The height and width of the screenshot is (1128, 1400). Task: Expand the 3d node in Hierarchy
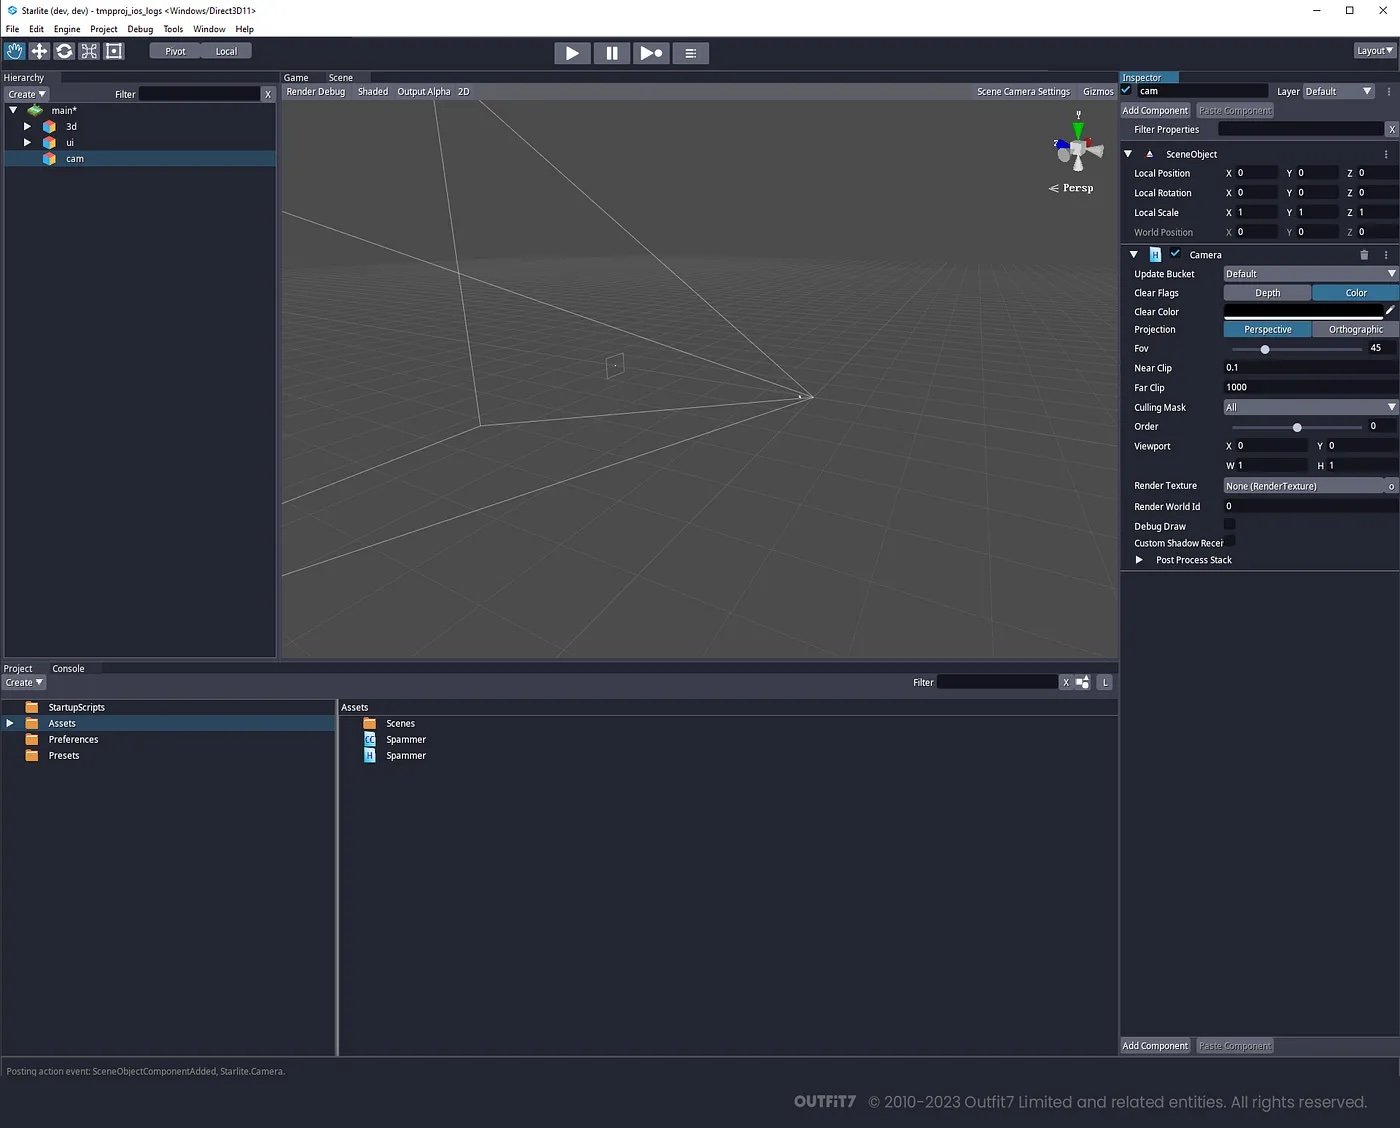point(27,126)
